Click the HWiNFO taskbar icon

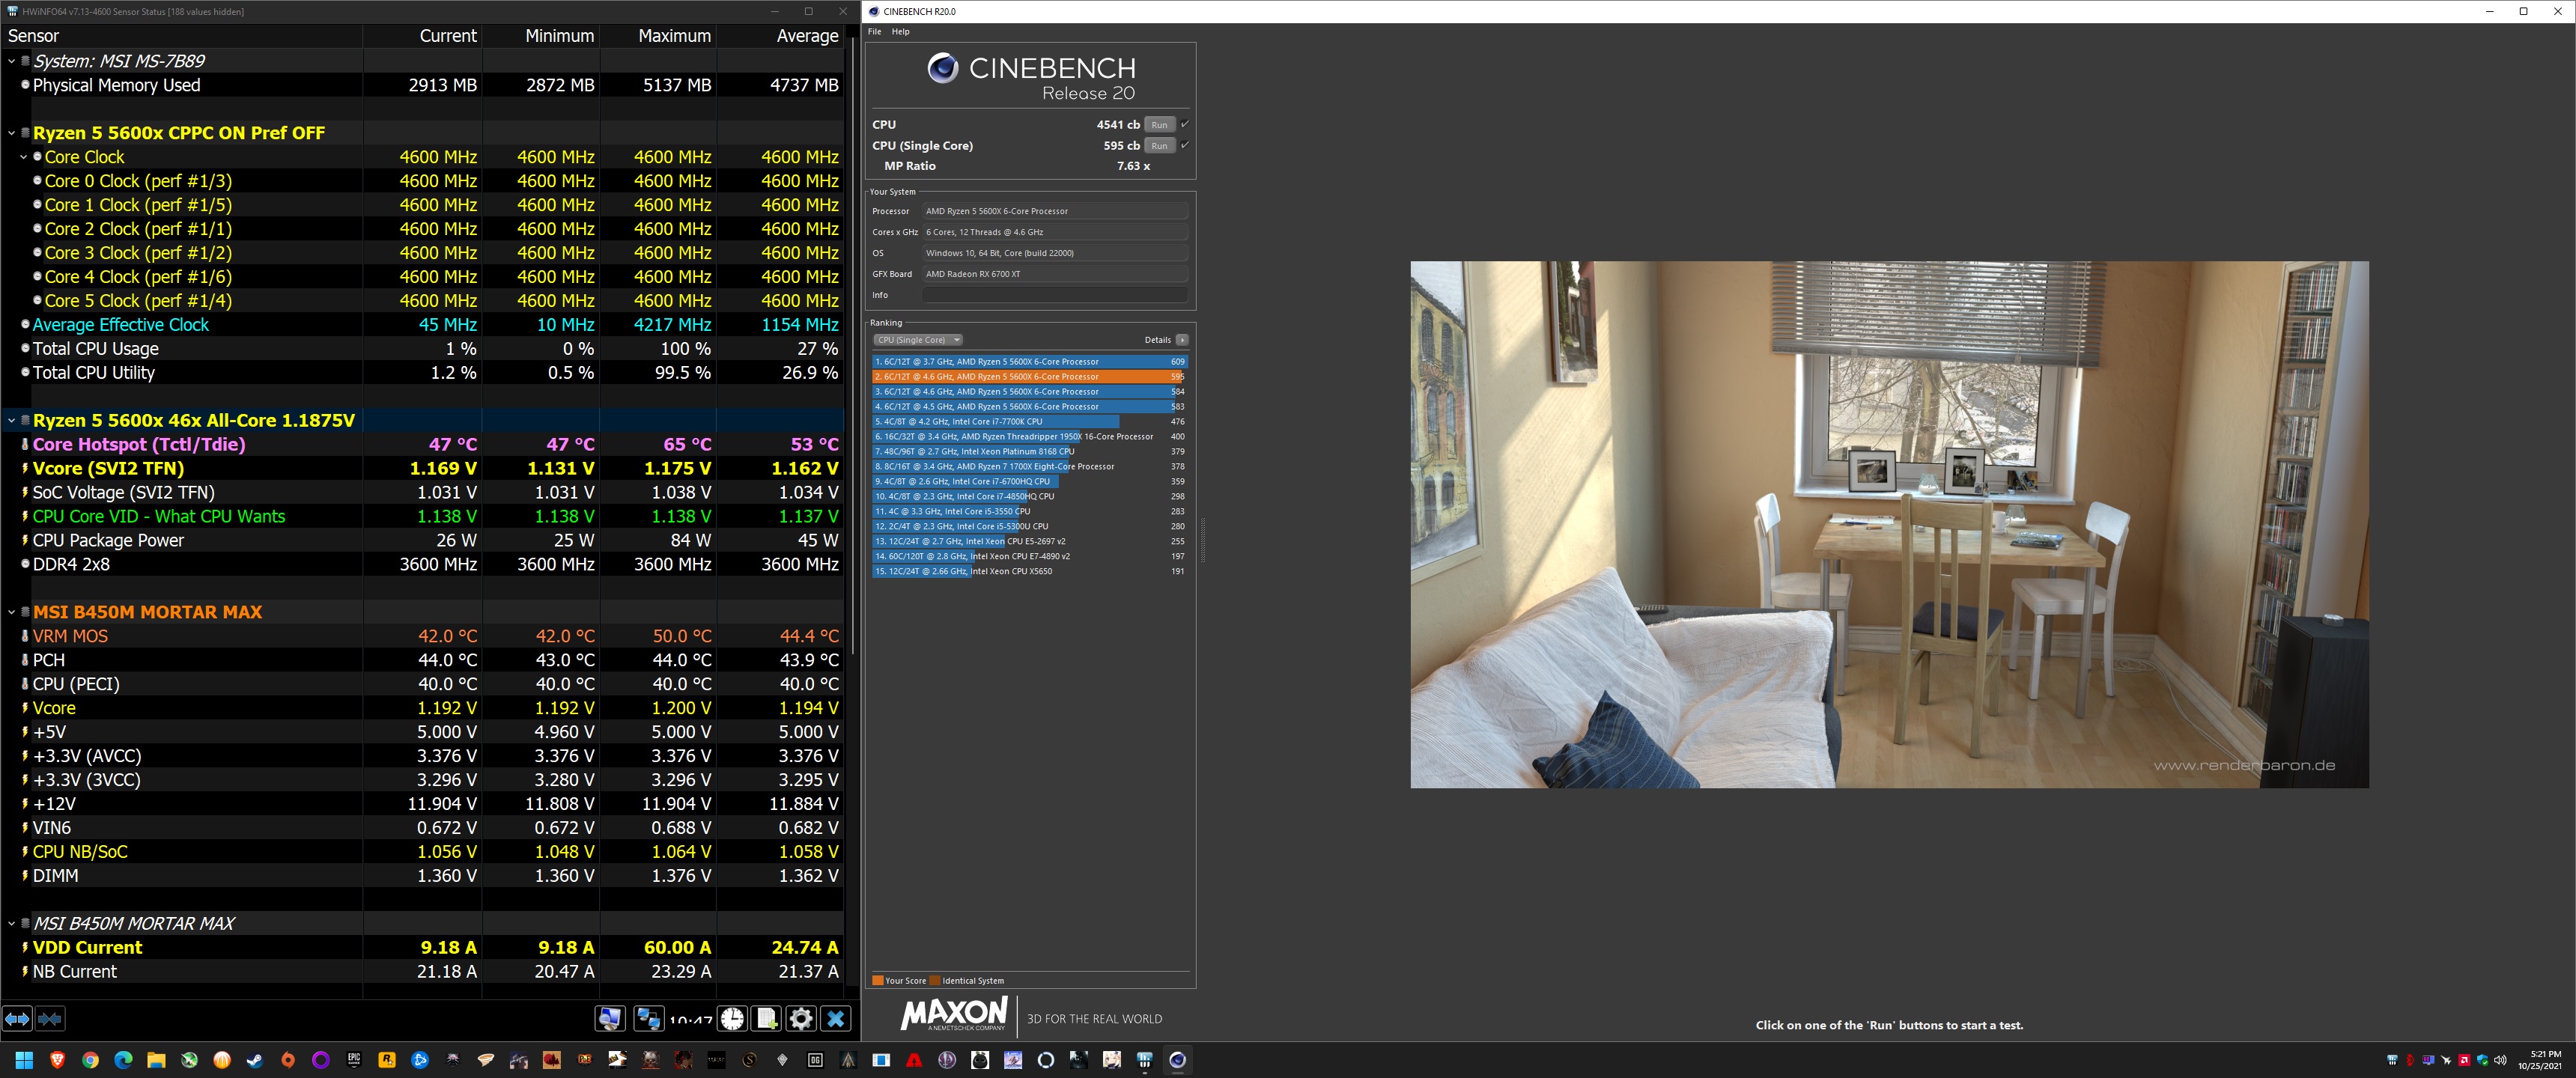(1144, 1060)
